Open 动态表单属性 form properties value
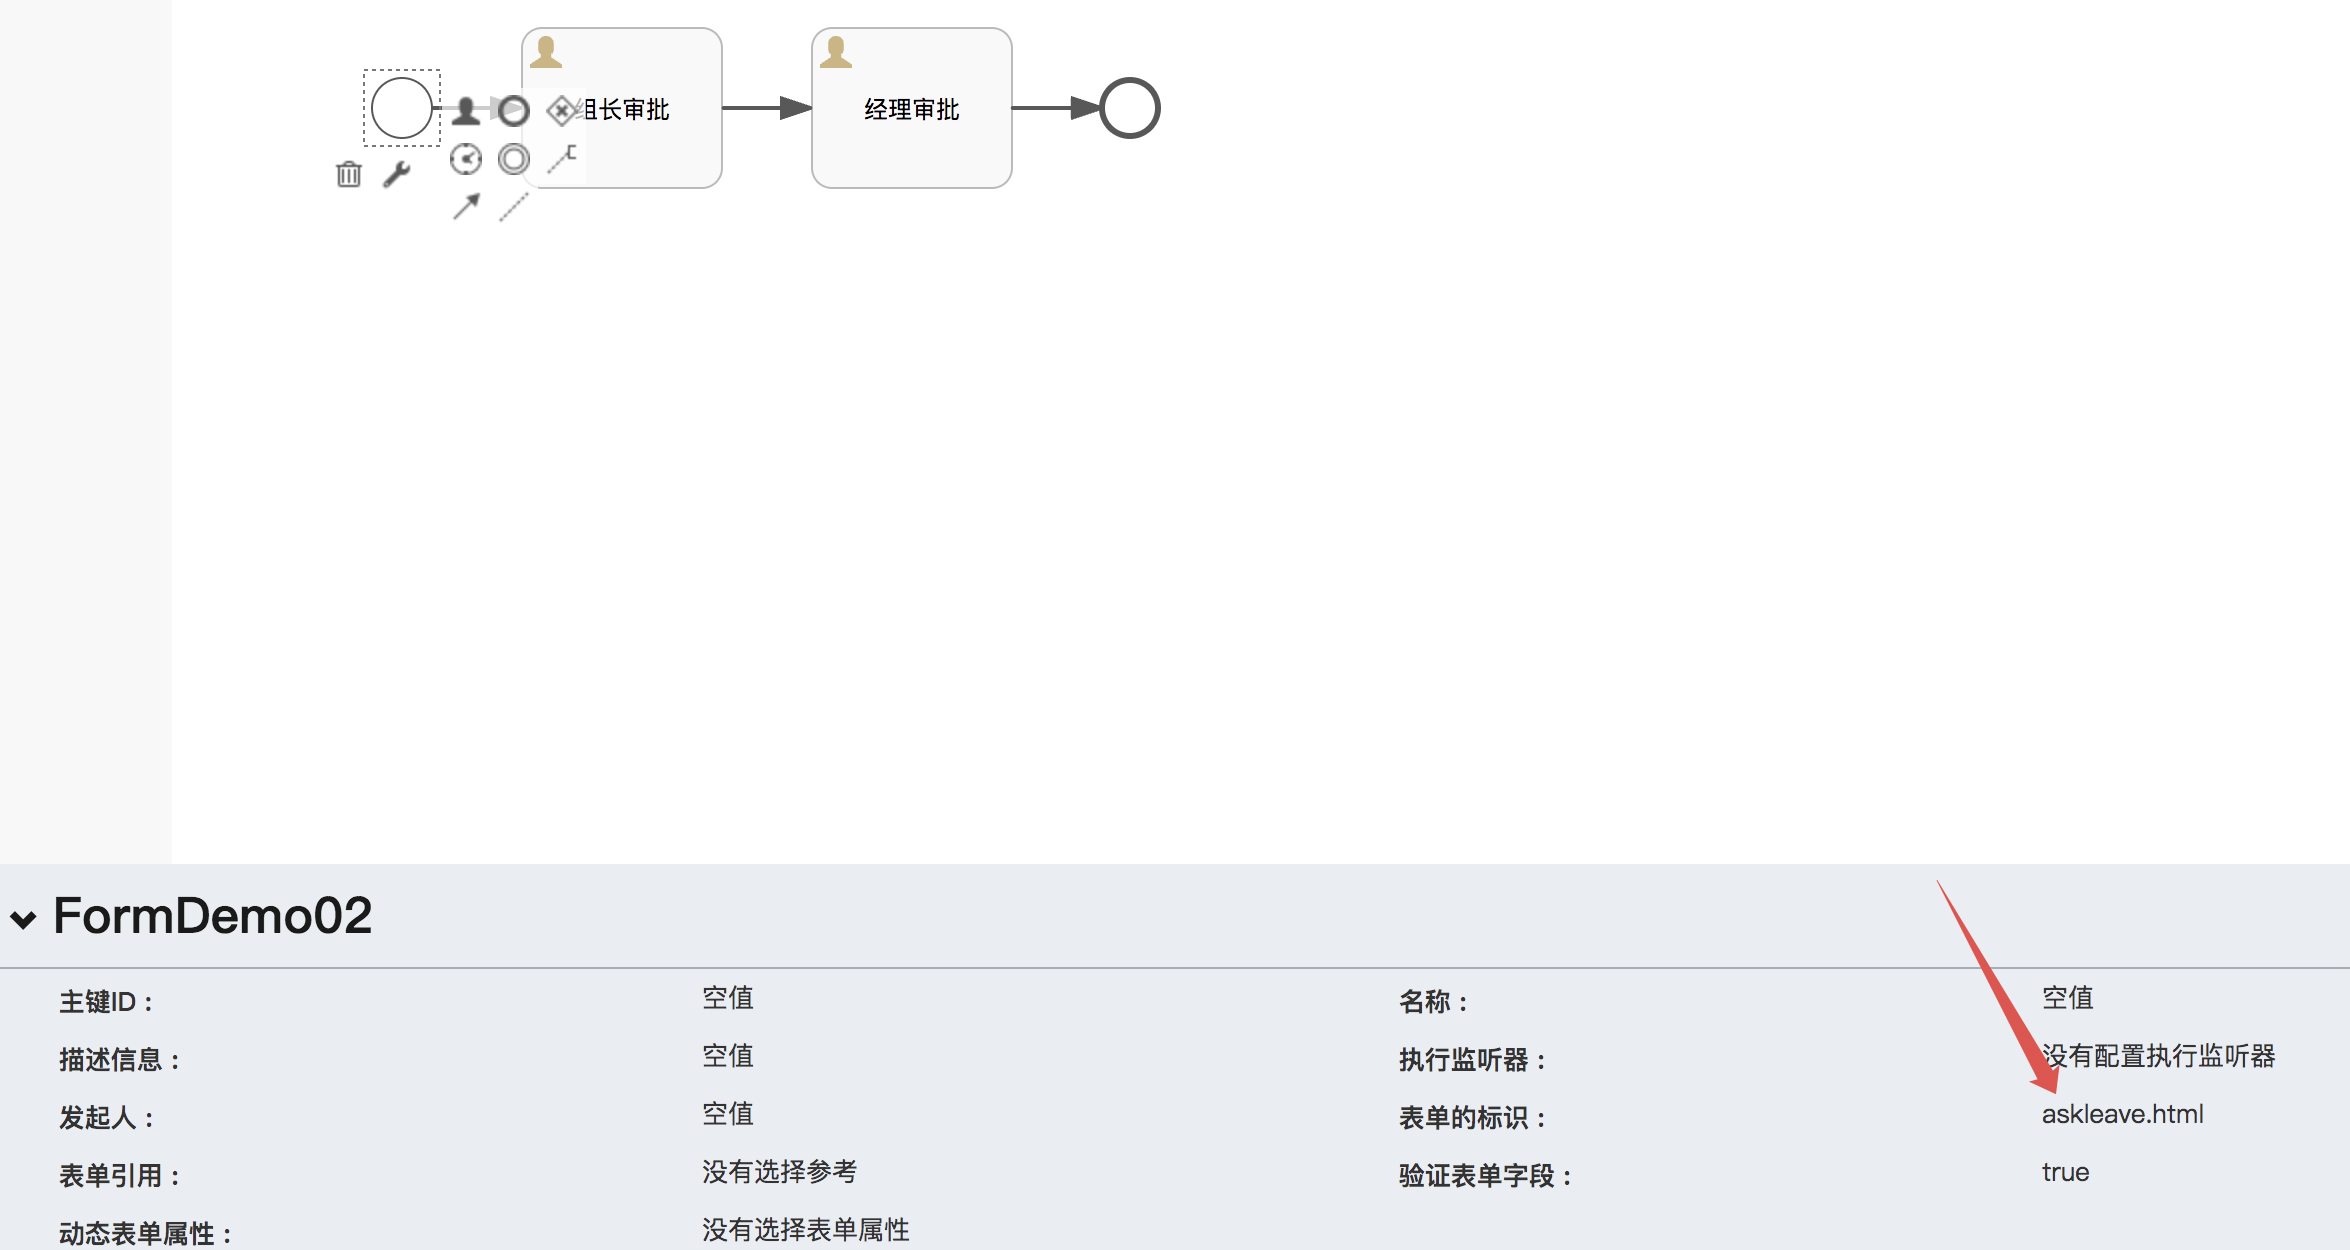 [805, 1230]
